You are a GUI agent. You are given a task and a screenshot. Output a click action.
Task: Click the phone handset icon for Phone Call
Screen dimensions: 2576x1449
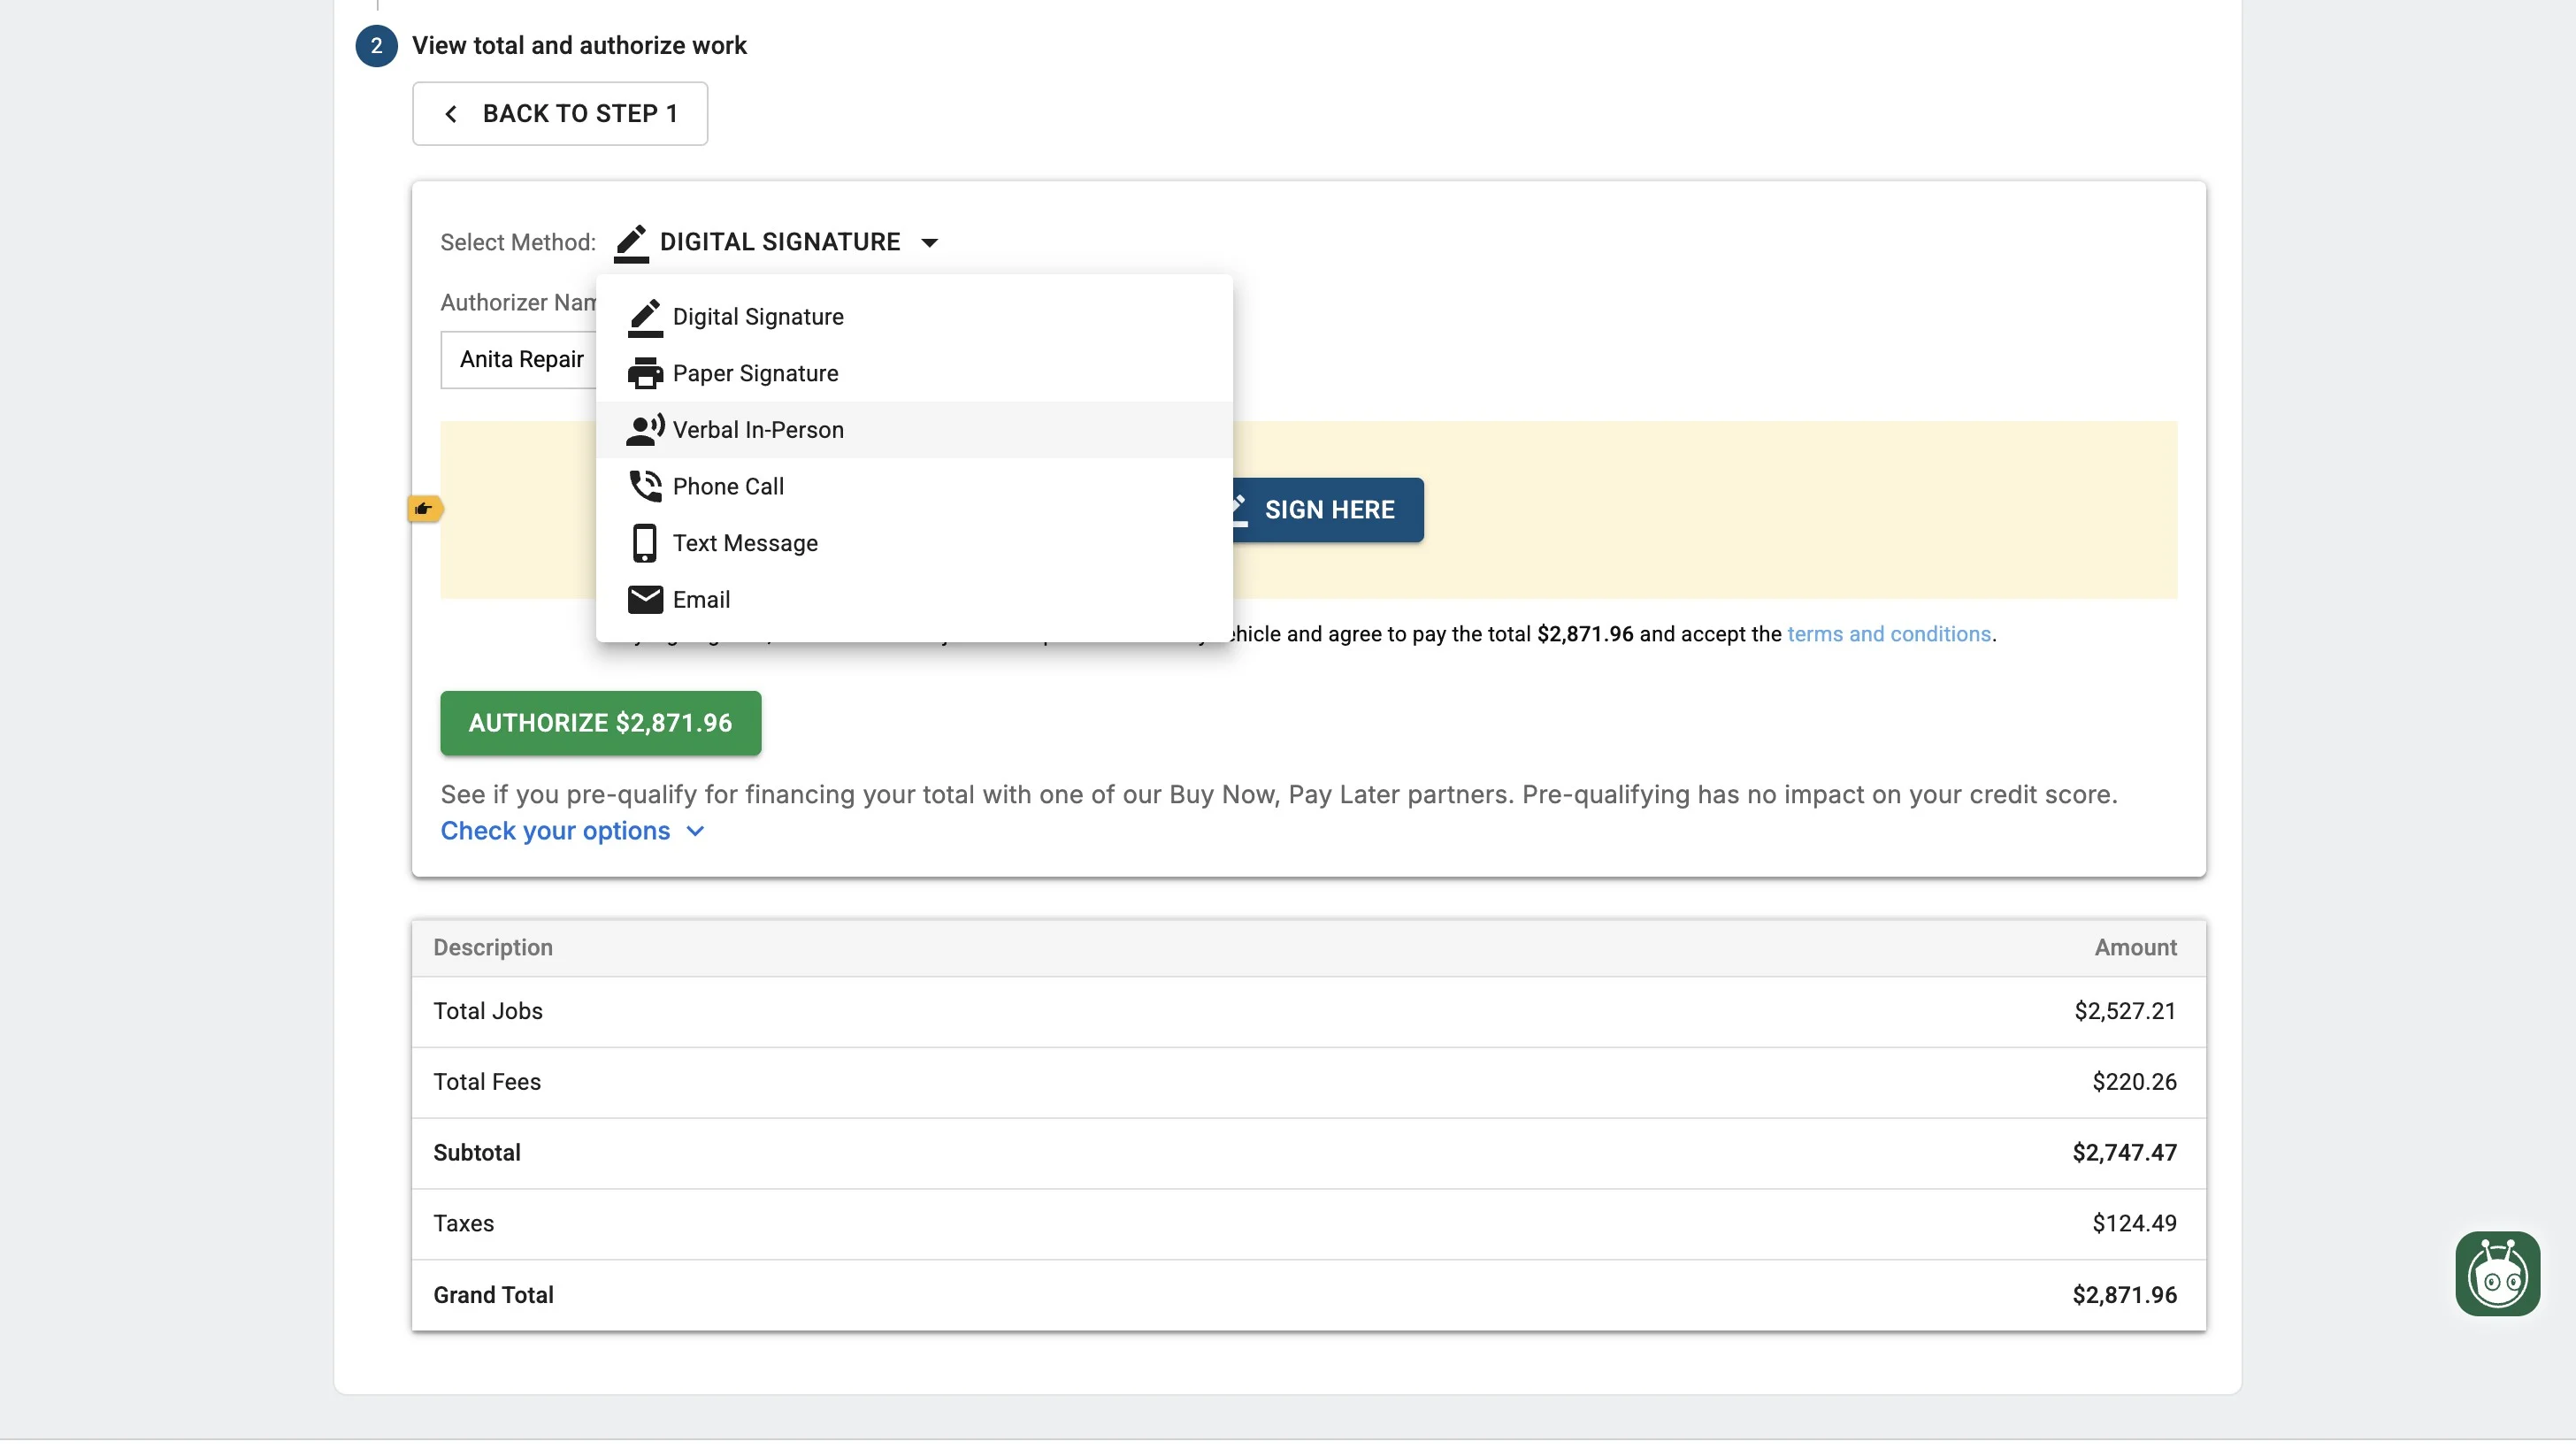coord(645,486)
